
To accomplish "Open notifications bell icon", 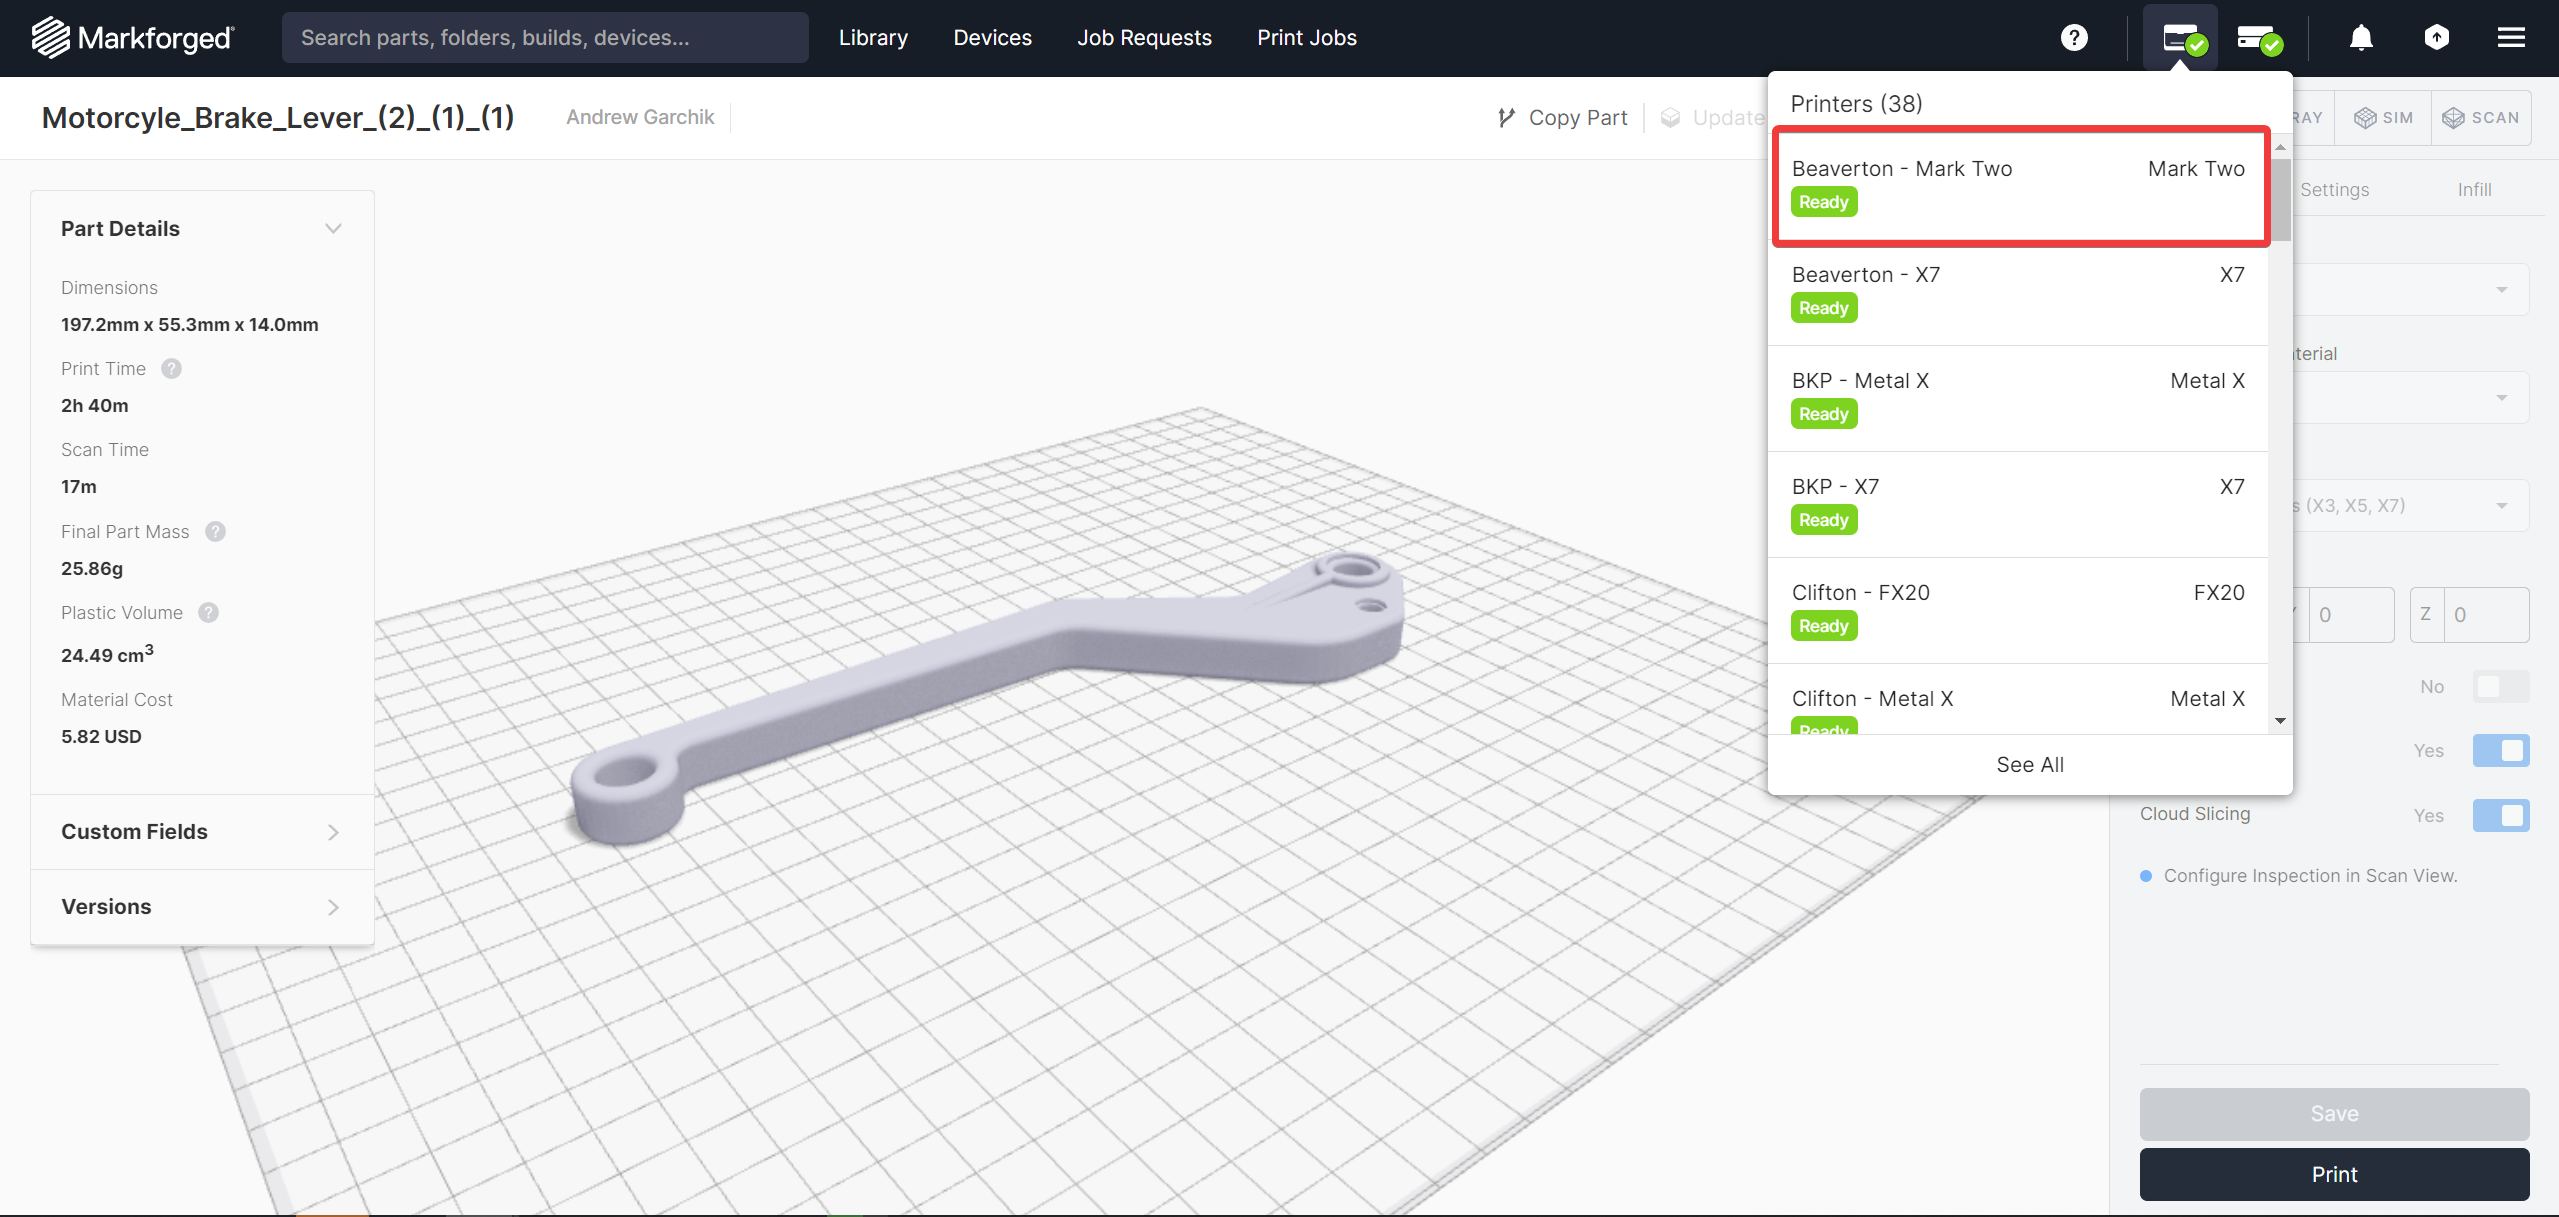I will pyautogui.click(x=2361, y=38).
